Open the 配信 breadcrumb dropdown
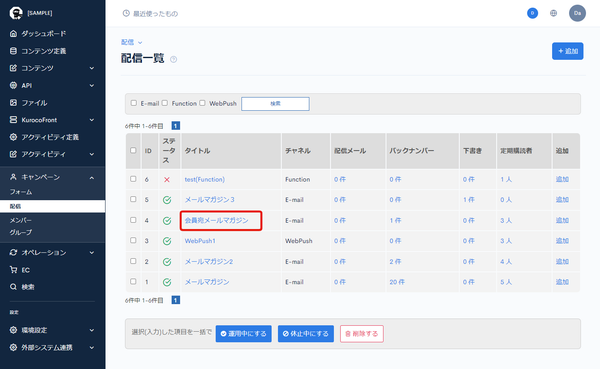The image size is (600, 369). pyautogui.click(x=132, y=42)
